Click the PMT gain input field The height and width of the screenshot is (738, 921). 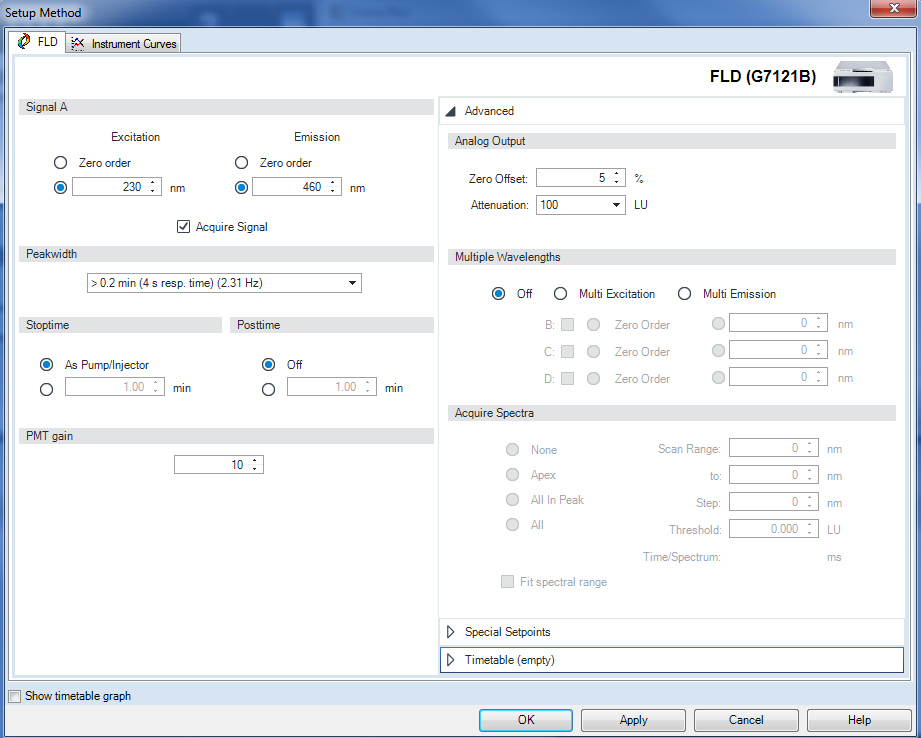pos(211,464)
